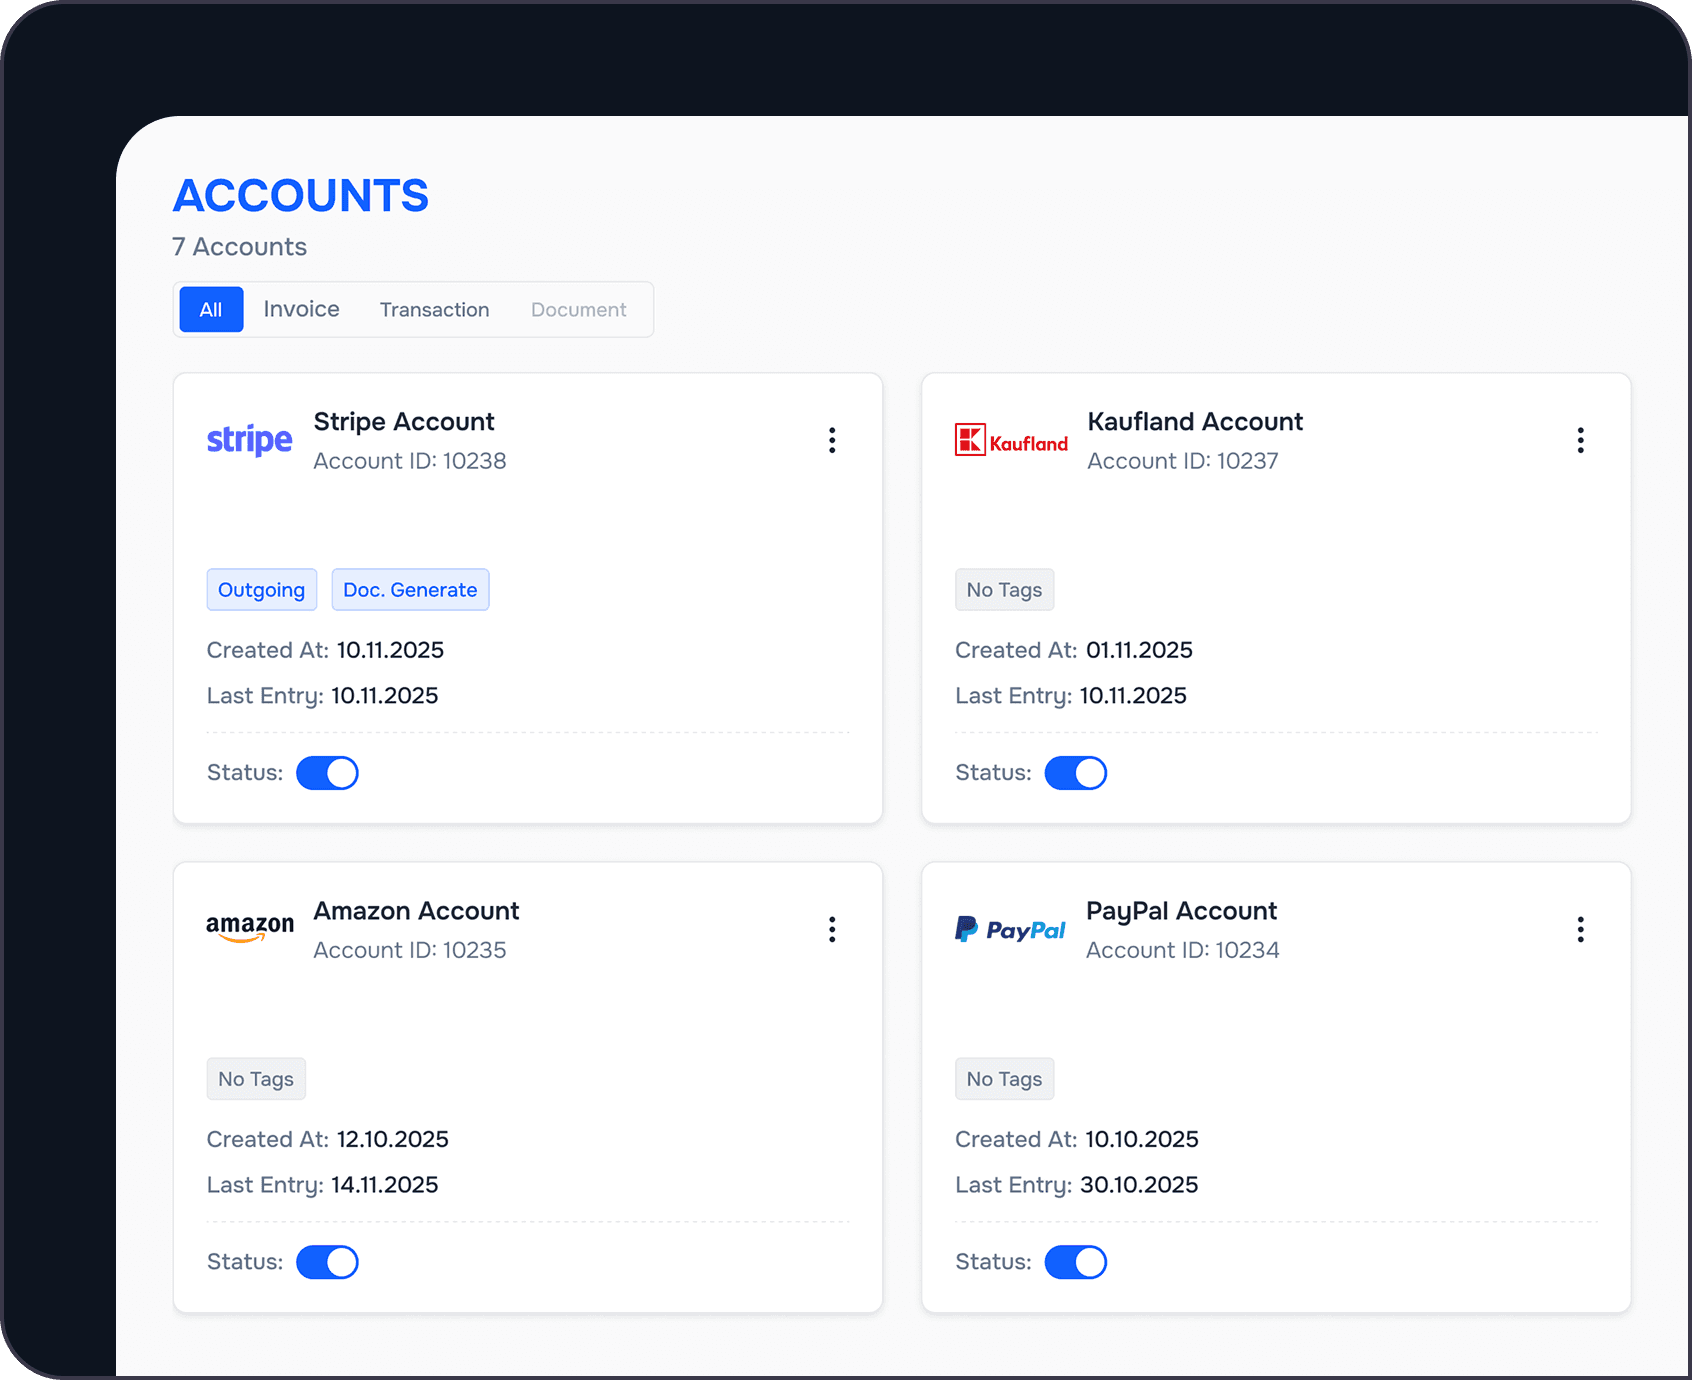Click the Stripe logo icon
Image resolution: width=1692 pixels, height=1380 pixels.
[x=249, y=440]
